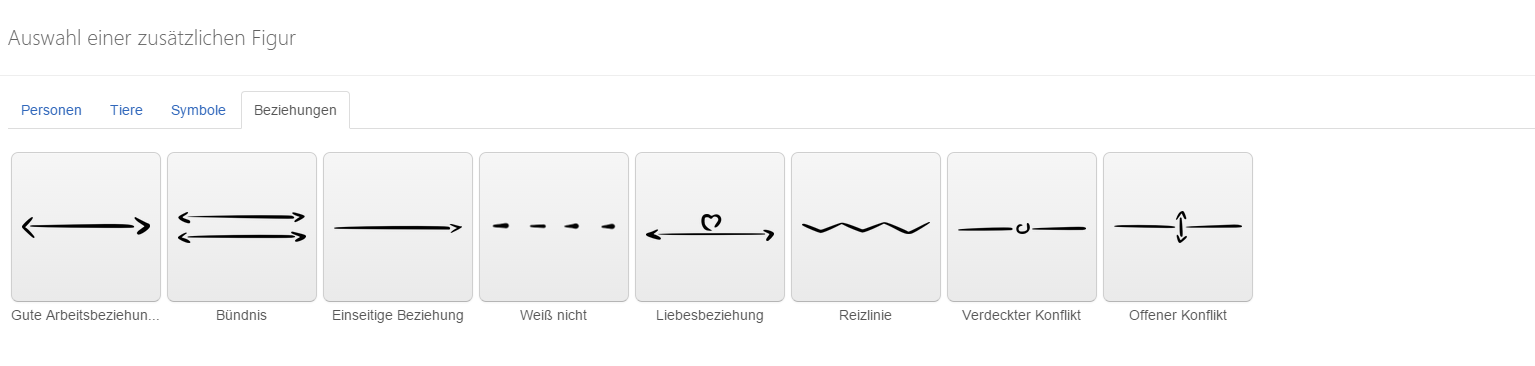Choose the Bündnis double-line arrows figure
This screenshot has width=1535, height=366.
[x=242, y=227]
